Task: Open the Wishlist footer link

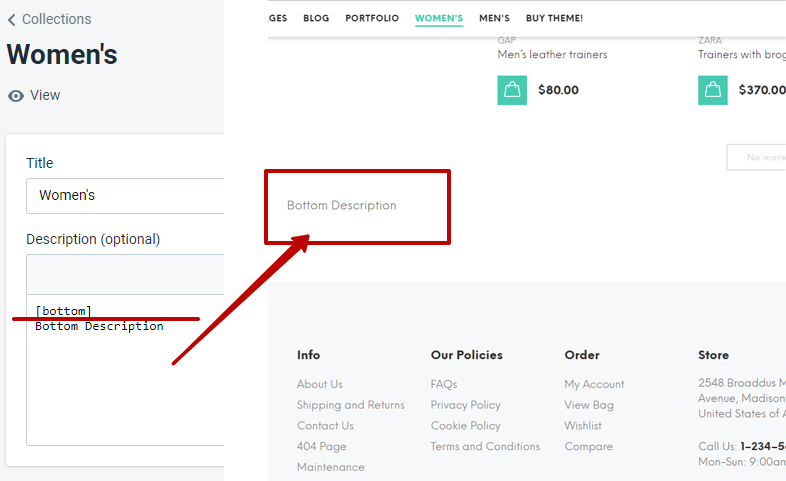Action: click(583, 426)
